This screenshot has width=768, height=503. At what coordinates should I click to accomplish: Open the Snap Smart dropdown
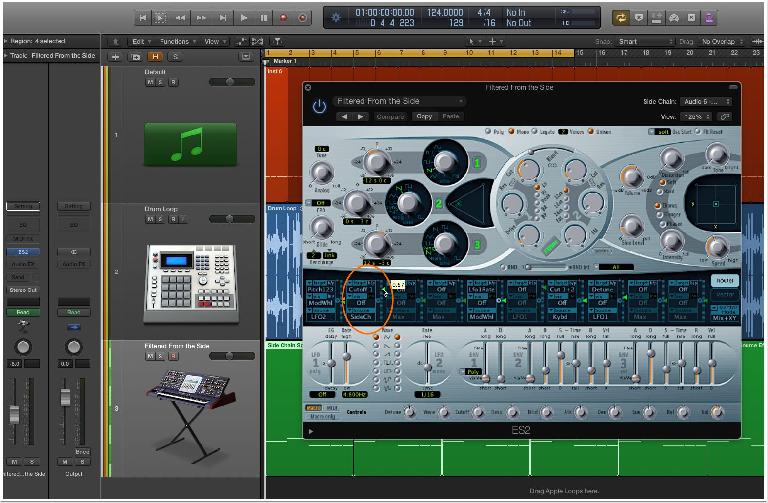click(x=645, y=42)
